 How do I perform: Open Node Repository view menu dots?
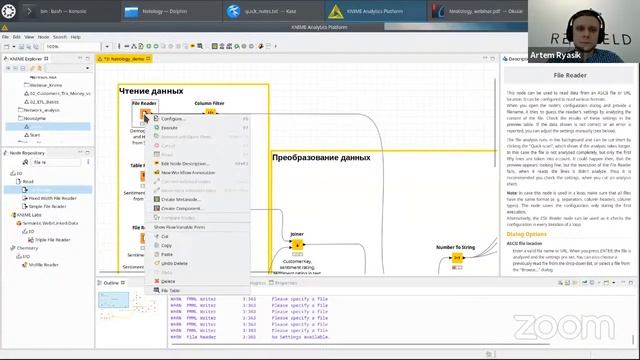tap(88, 162)
